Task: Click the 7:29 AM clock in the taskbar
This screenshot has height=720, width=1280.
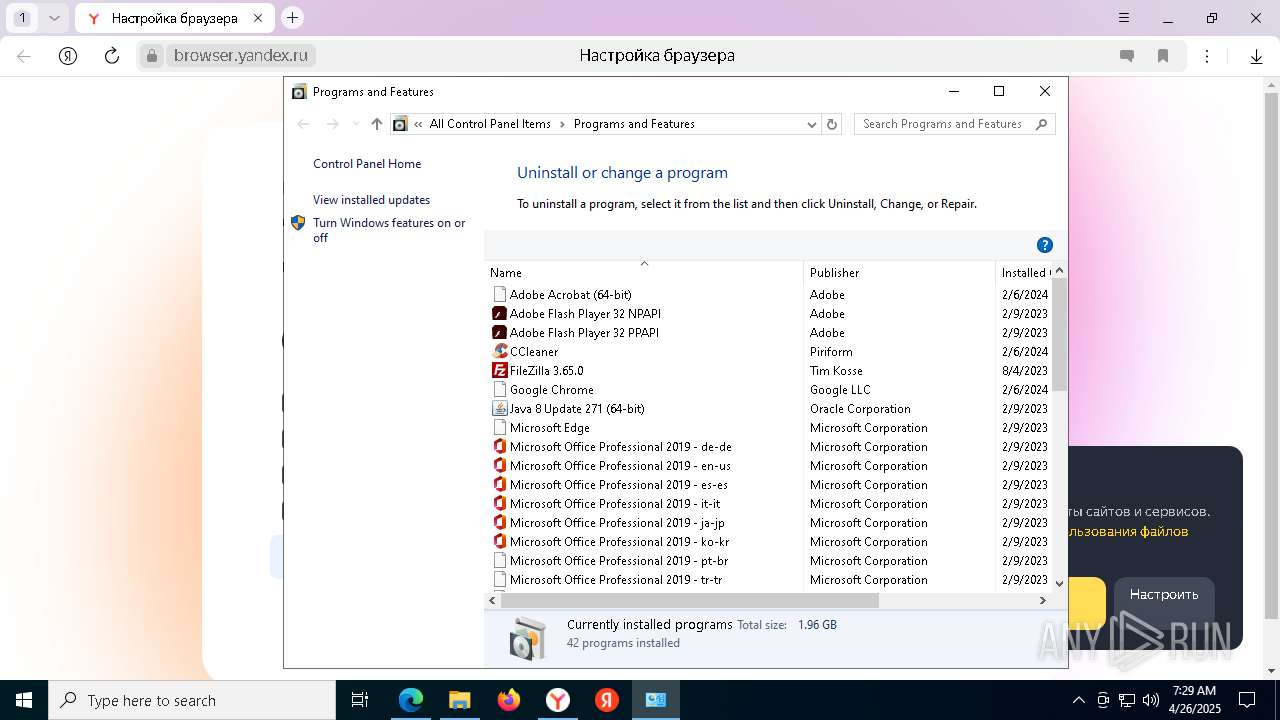Action: (x=1194, y=691)
